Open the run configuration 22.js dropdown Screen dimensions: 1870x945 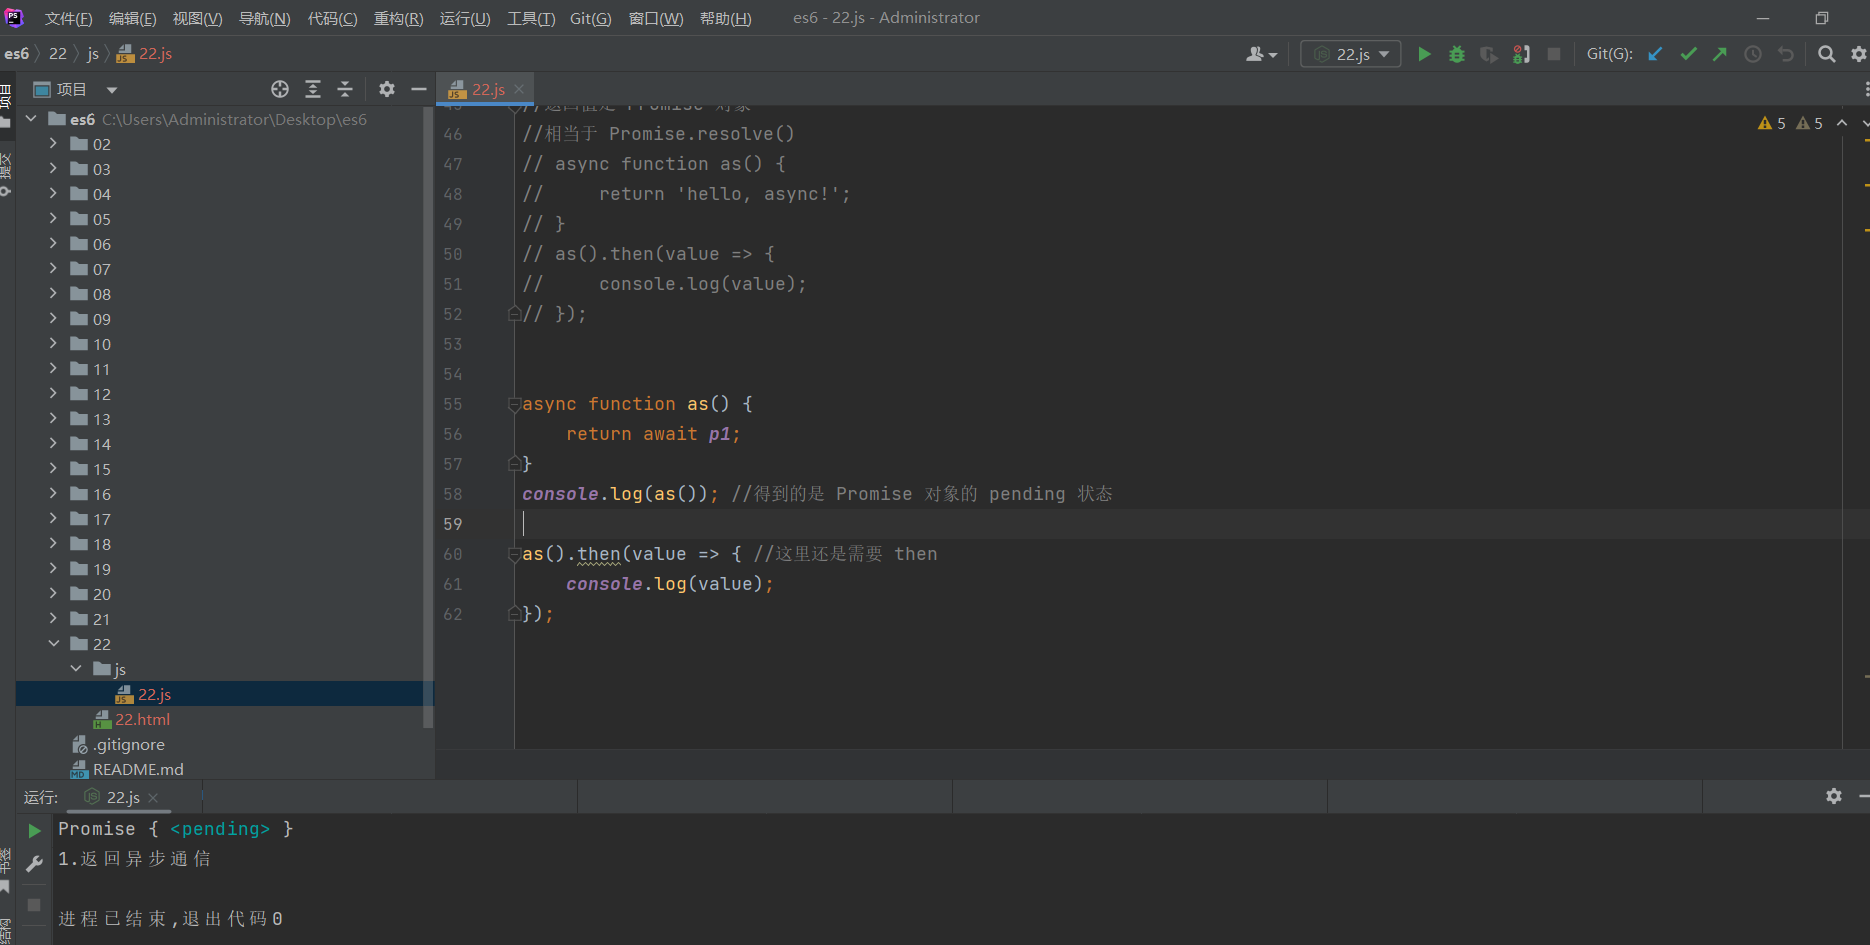pos(1351,54)
